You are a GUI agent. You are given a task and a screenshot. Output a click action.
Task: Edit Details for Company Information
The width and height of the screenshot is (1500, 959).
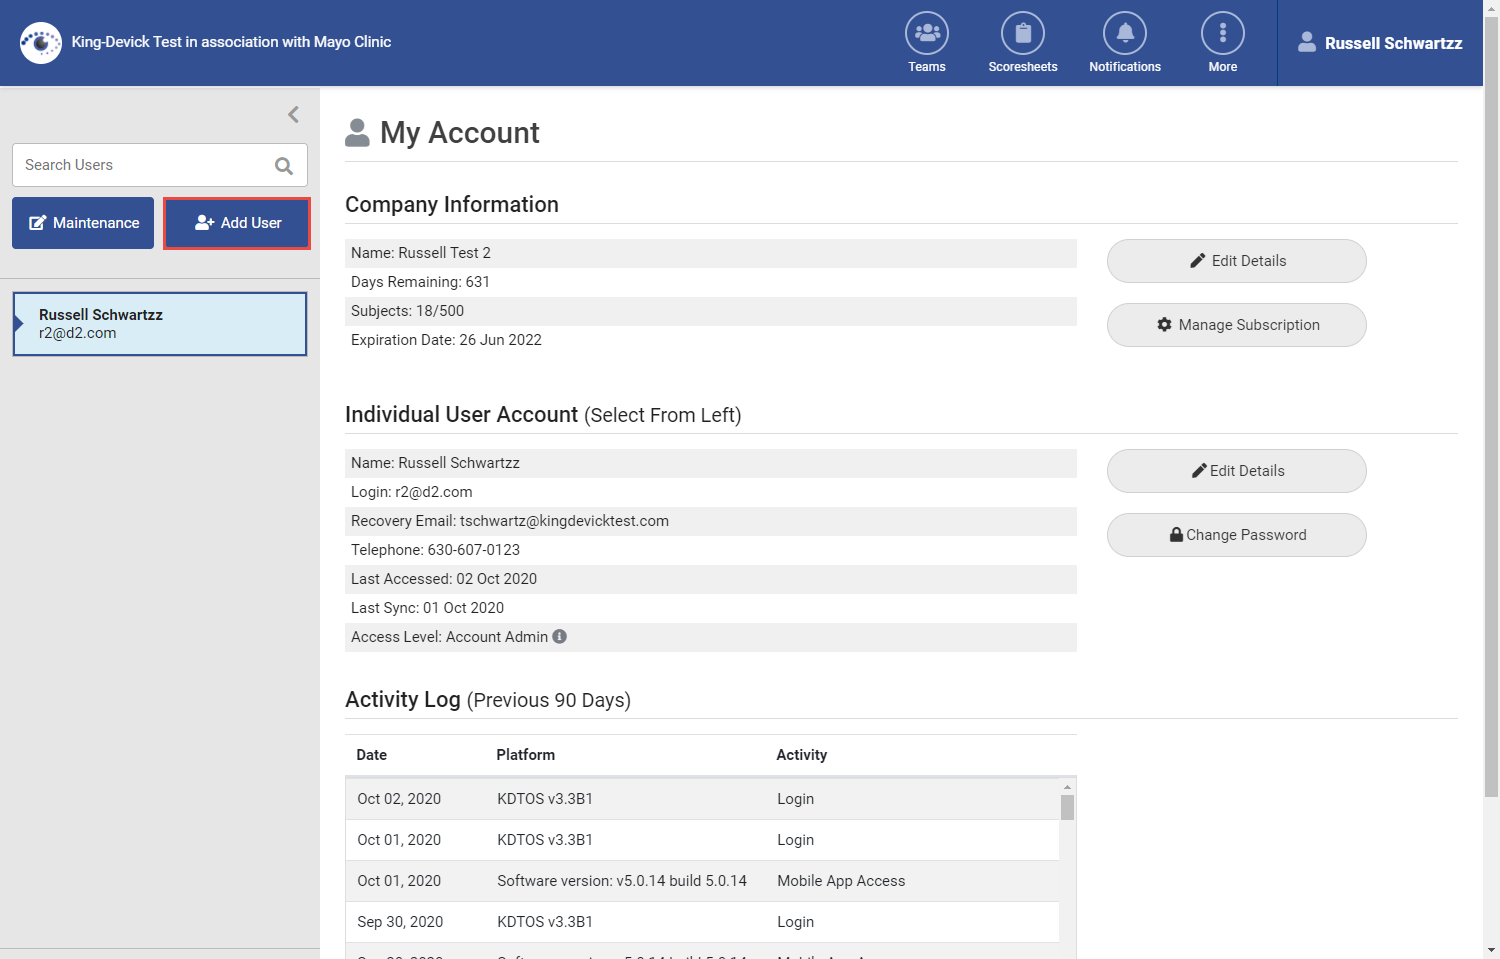pos(1236,261)
